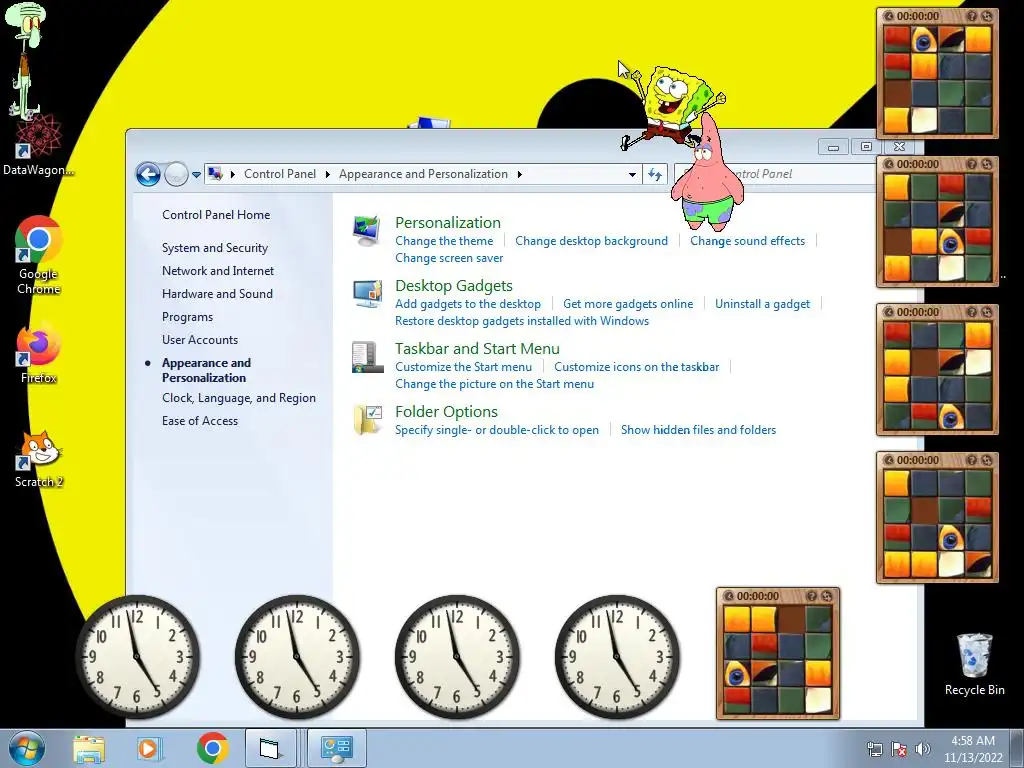
Task: Open Hardware and Sound category
Action: point(217,294)
